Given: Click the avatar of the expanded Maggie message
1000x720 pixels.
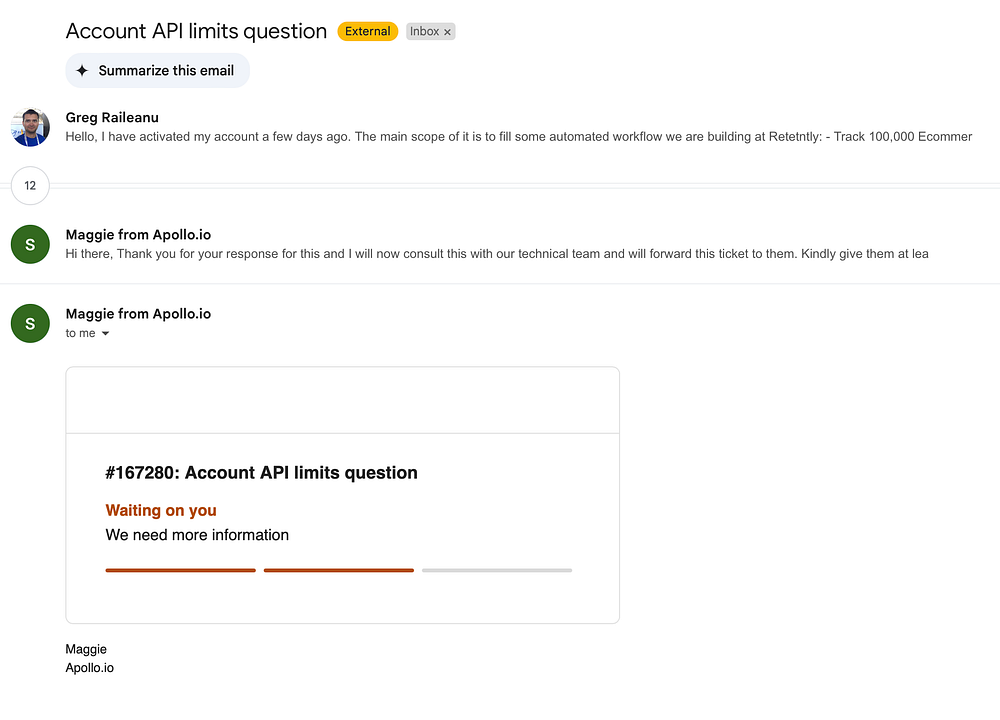Looking at the screenshot, I should [x=30, y=323].
